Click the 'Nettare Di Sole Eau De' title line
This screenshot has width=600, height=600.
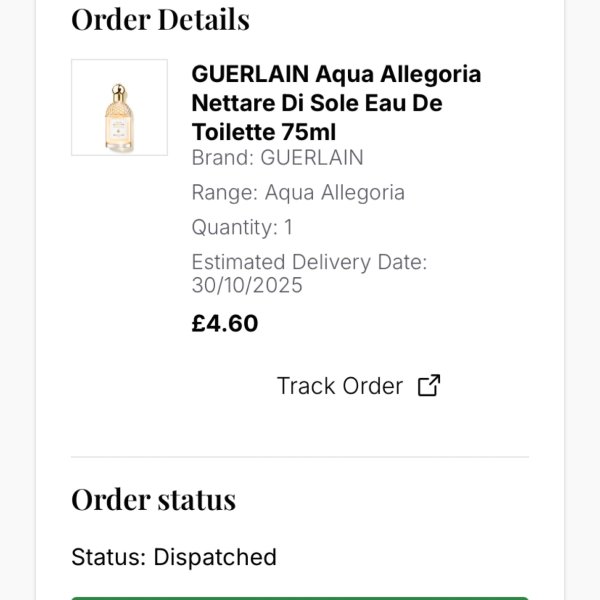[316, 103]
